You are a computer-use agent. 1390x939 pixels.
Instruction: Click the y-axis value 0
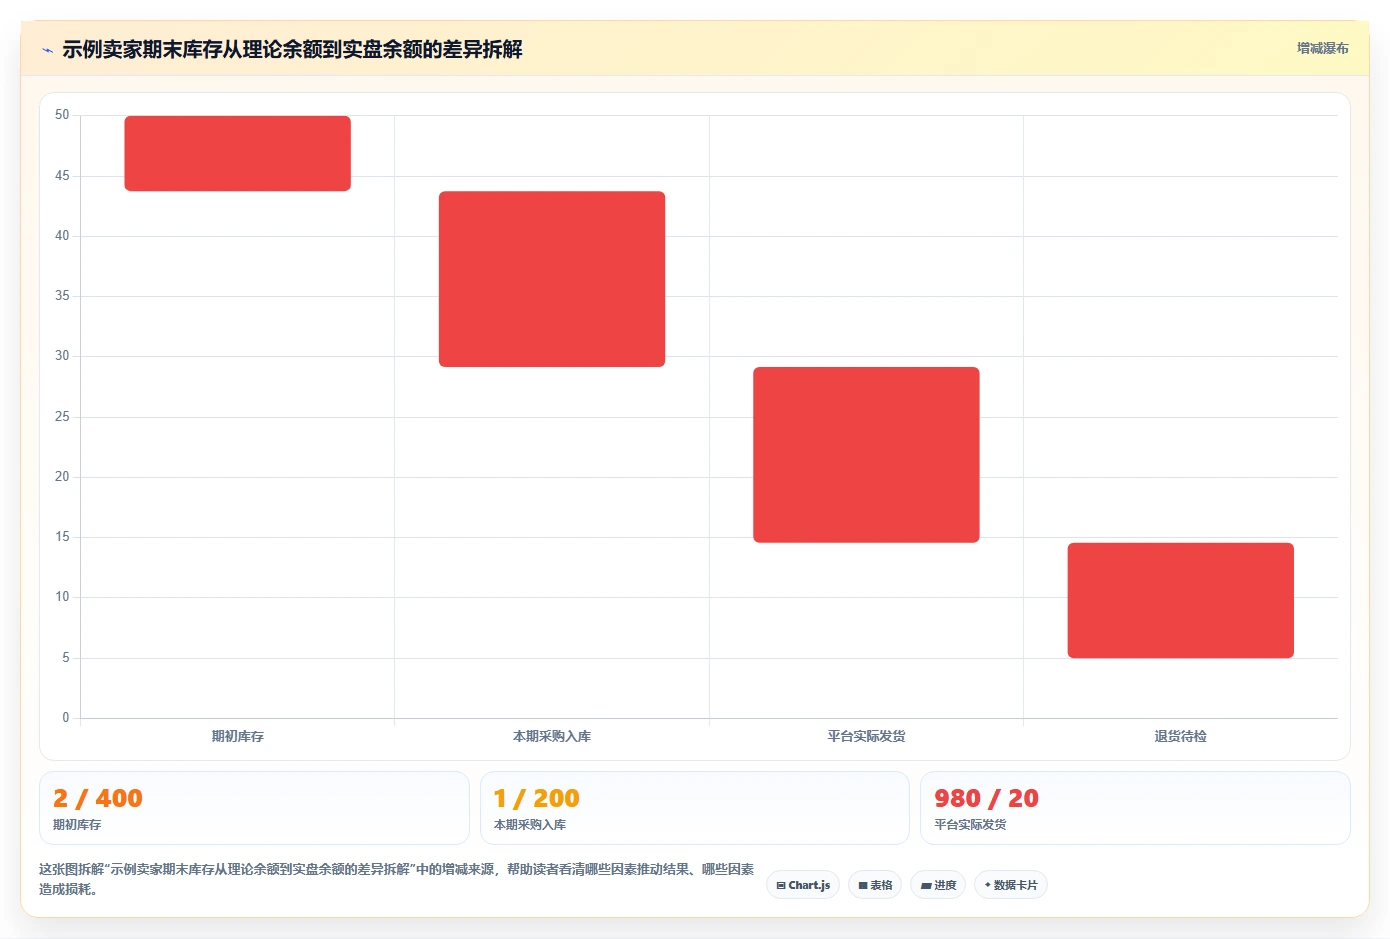click(66, 718)
